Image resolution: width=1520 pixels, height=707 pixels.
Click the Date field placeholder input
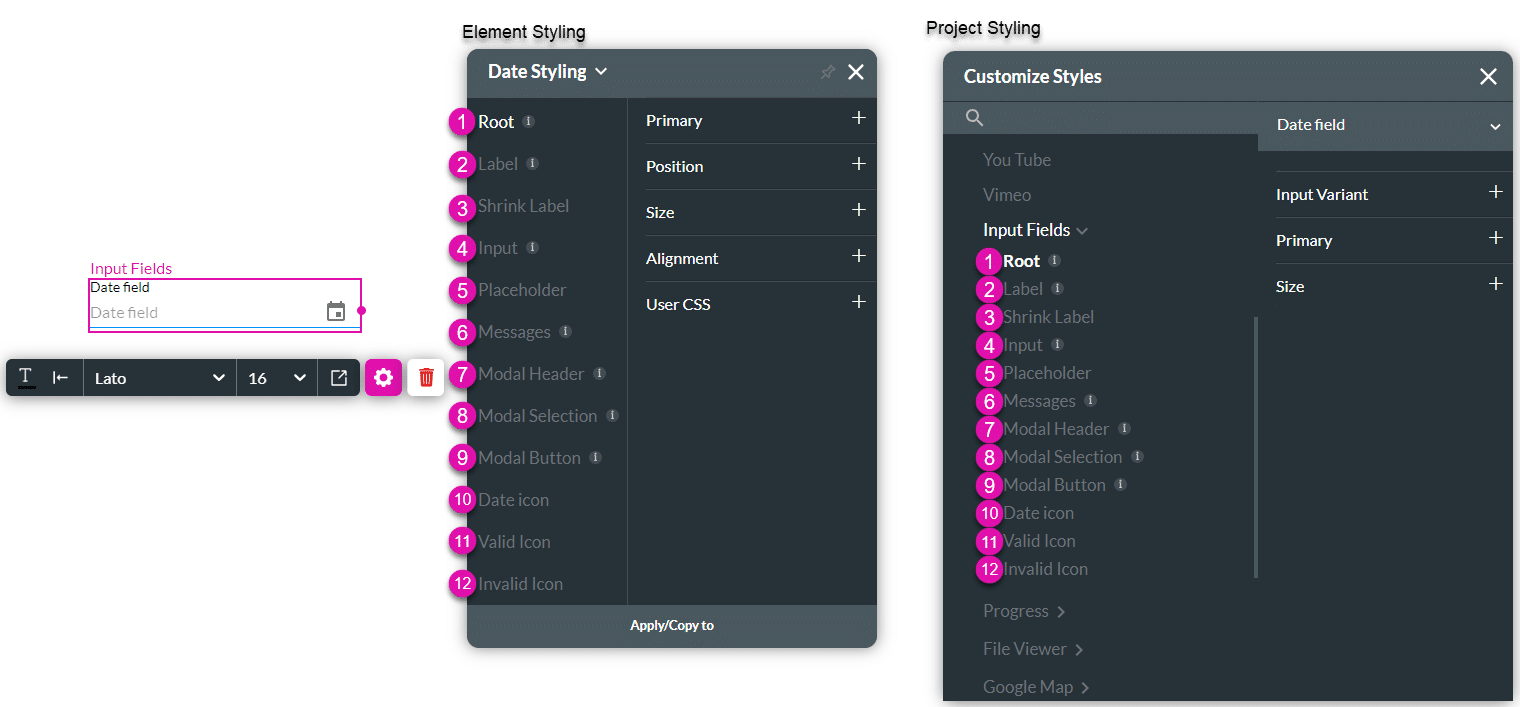200,313
